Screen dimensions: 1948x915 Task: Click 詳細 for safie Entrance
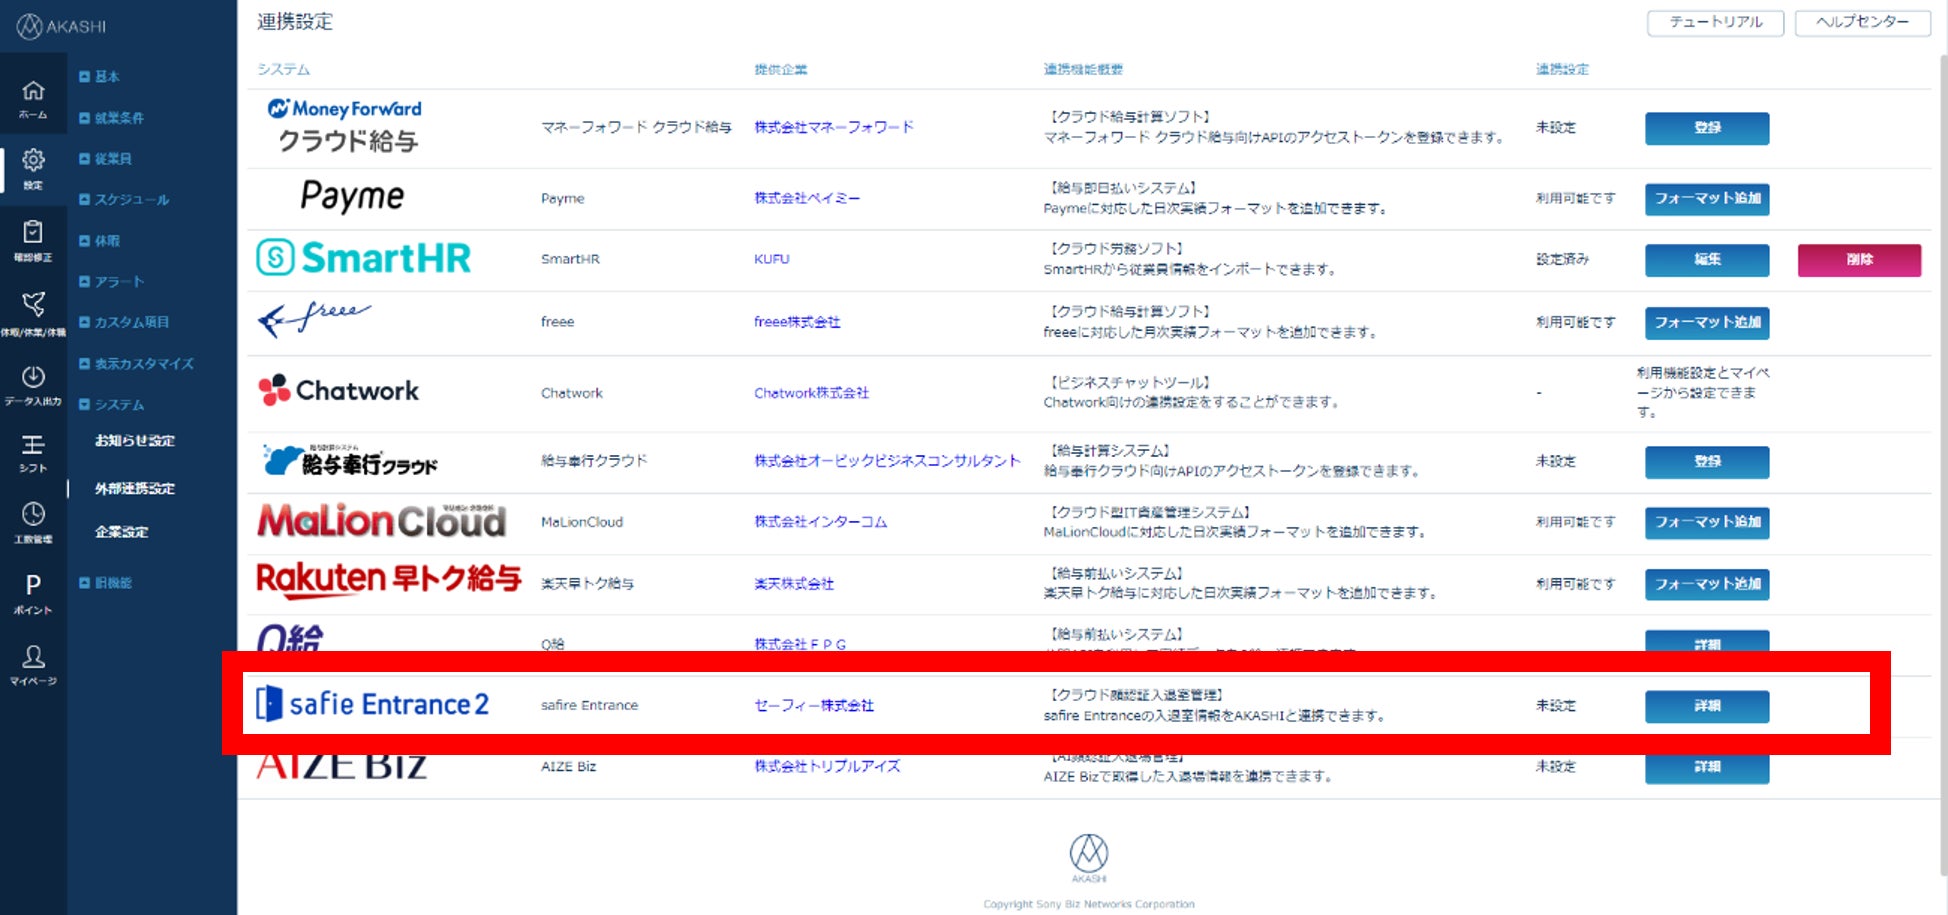tap(1707, 706)
